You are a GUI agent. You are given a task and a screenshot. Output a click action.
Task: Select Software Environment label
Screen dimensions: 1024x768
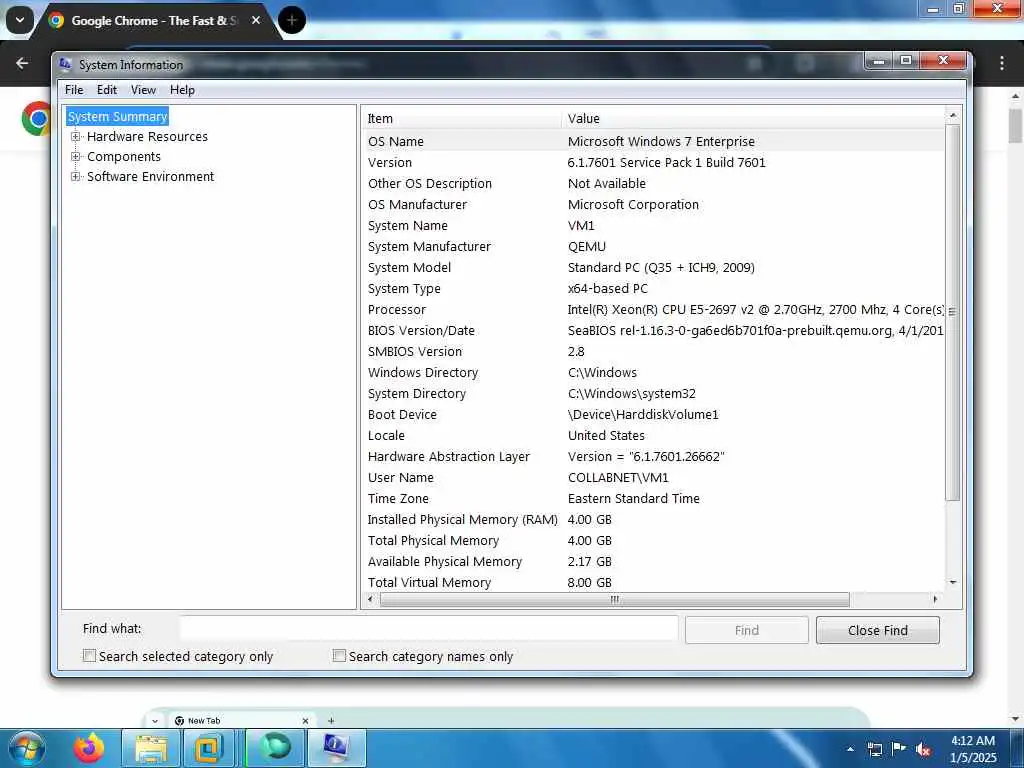coord(151,176)
